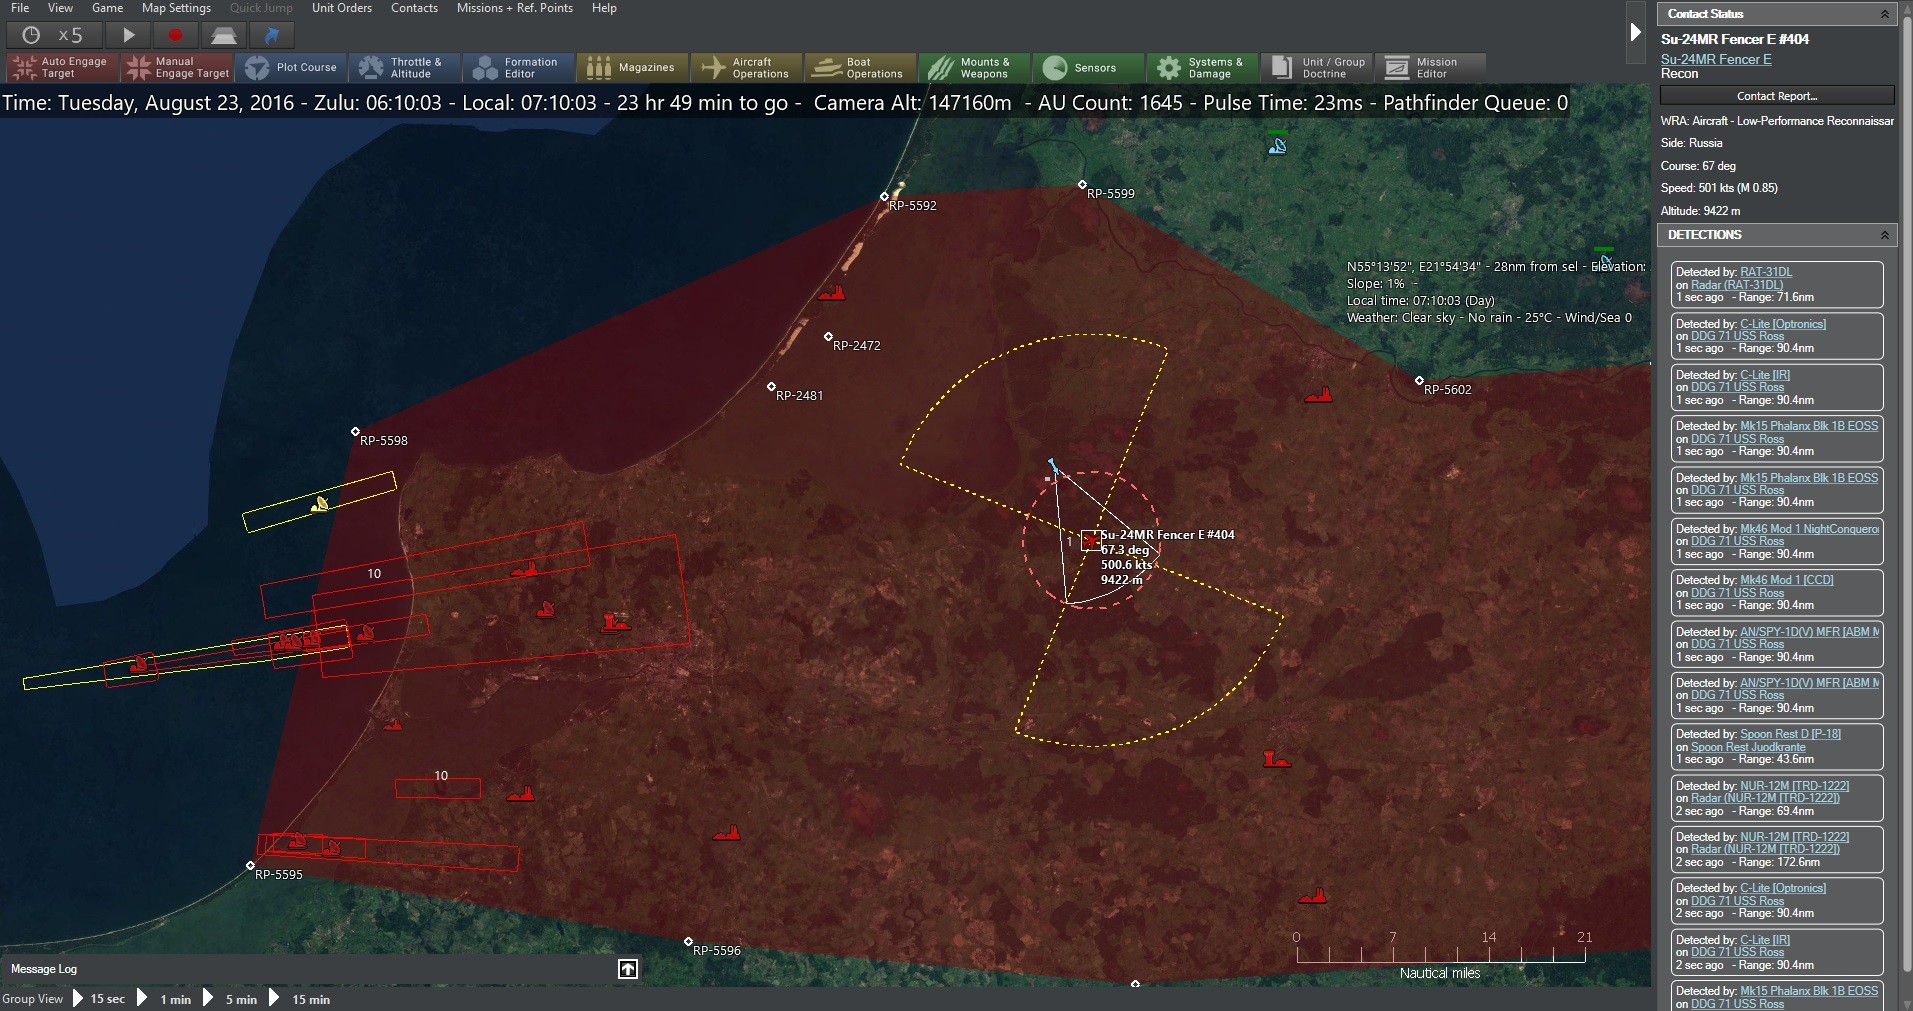
Task: Click the Contact Report button
Action: coord(1776,95)
